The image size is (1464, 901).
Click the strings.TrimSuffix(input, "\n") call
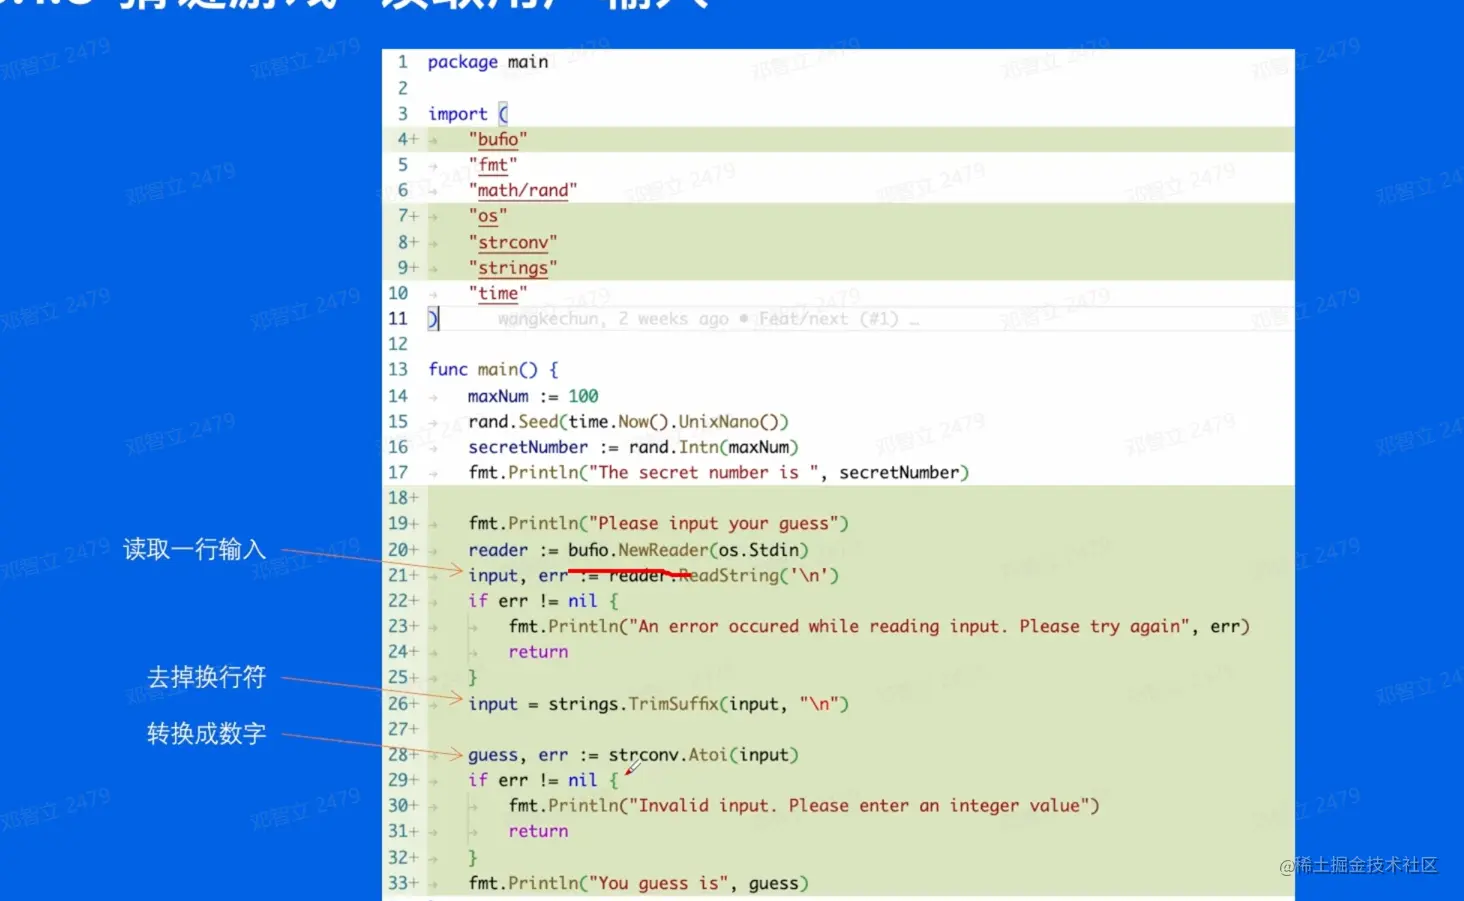(698, 704)
